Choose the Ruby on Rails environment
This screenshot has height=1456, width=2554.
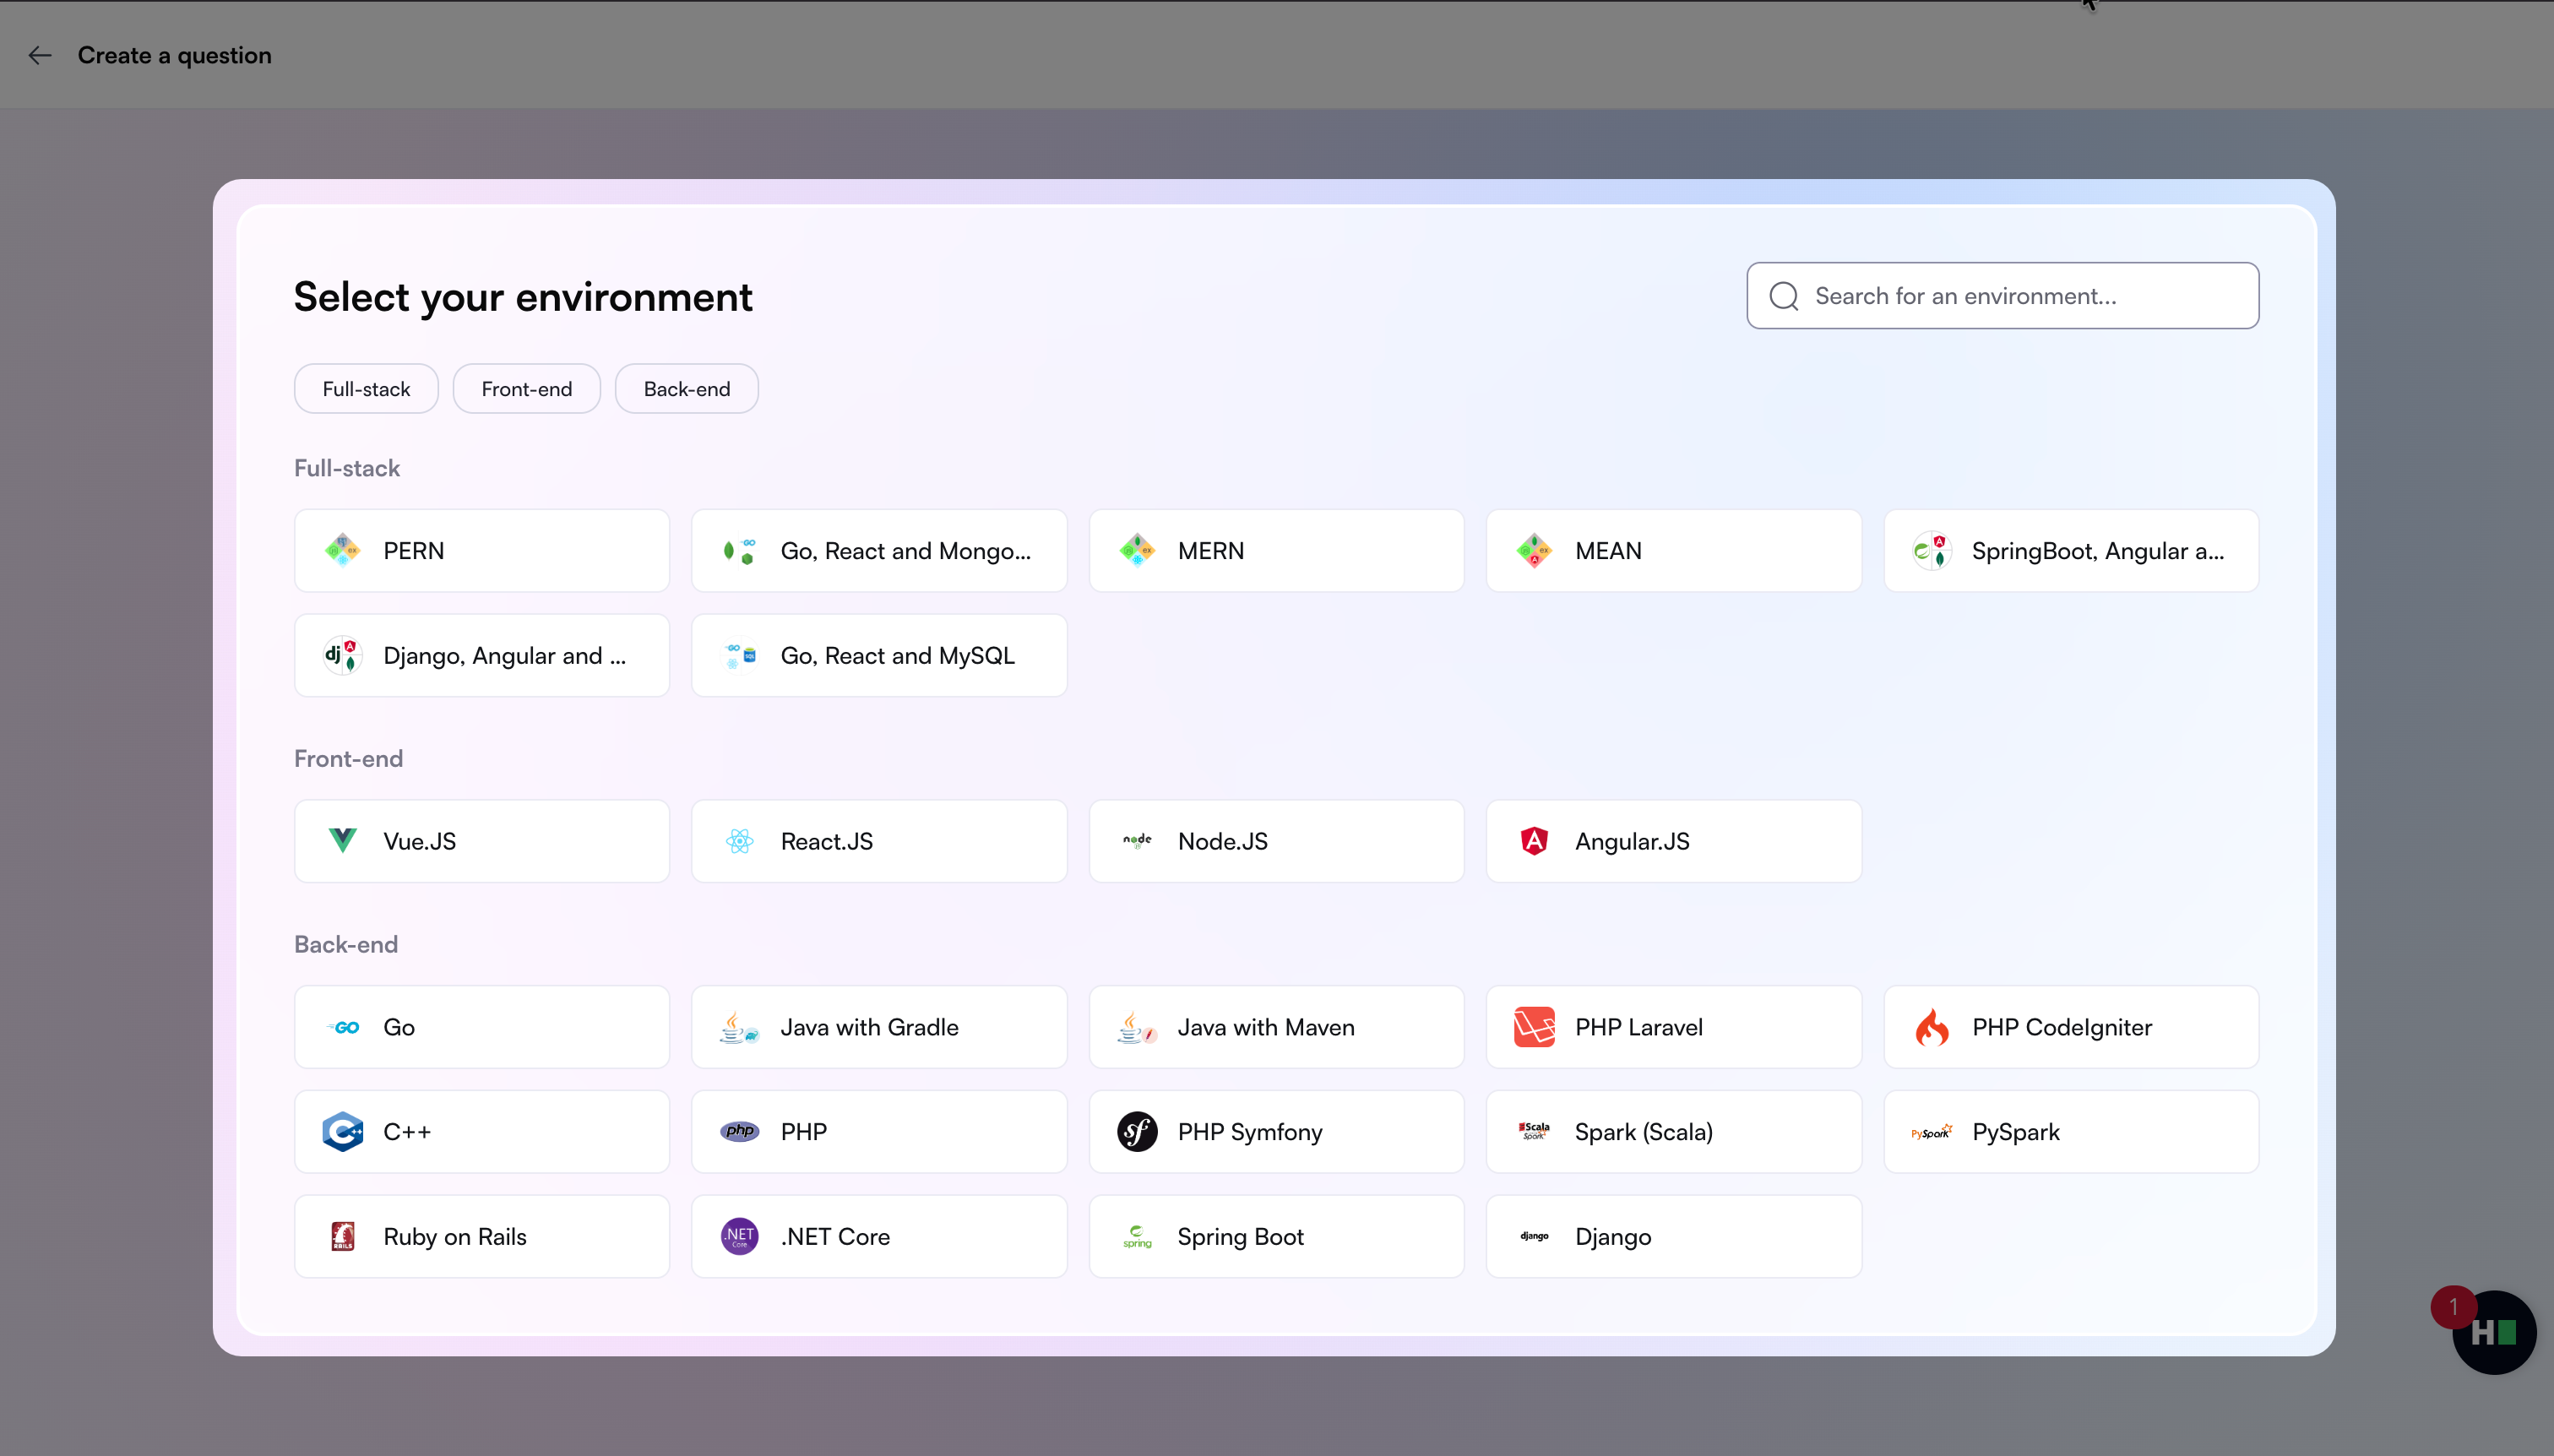(x=481, y=1237)
